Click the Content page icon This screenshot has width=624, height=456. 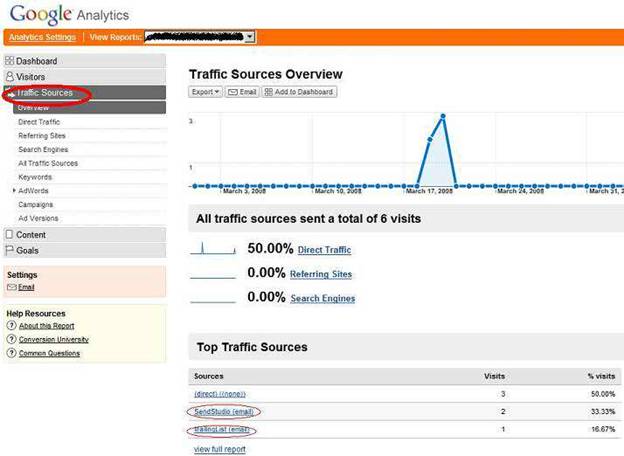[9, 234]
